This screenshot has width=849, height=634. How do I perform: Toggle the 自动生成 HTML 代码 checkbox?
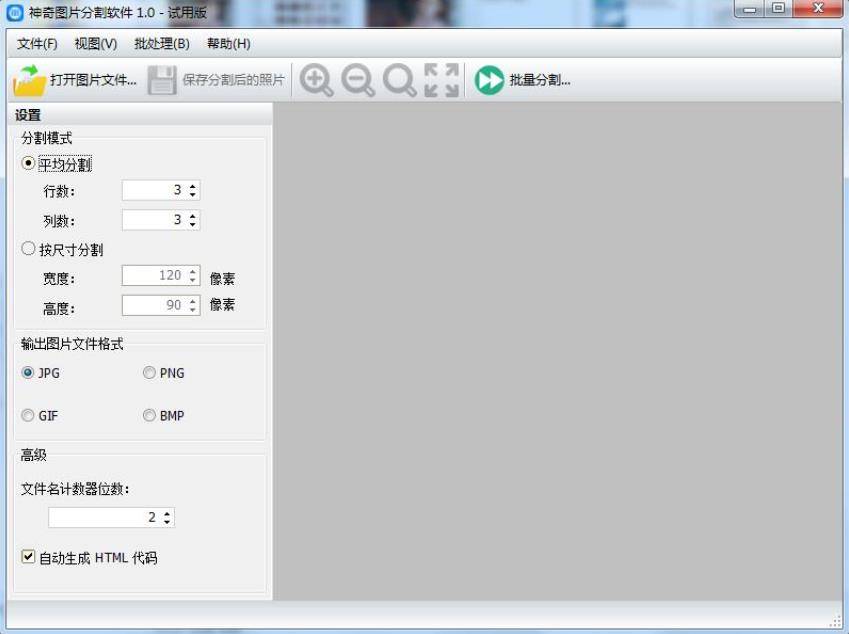(28, 556)
